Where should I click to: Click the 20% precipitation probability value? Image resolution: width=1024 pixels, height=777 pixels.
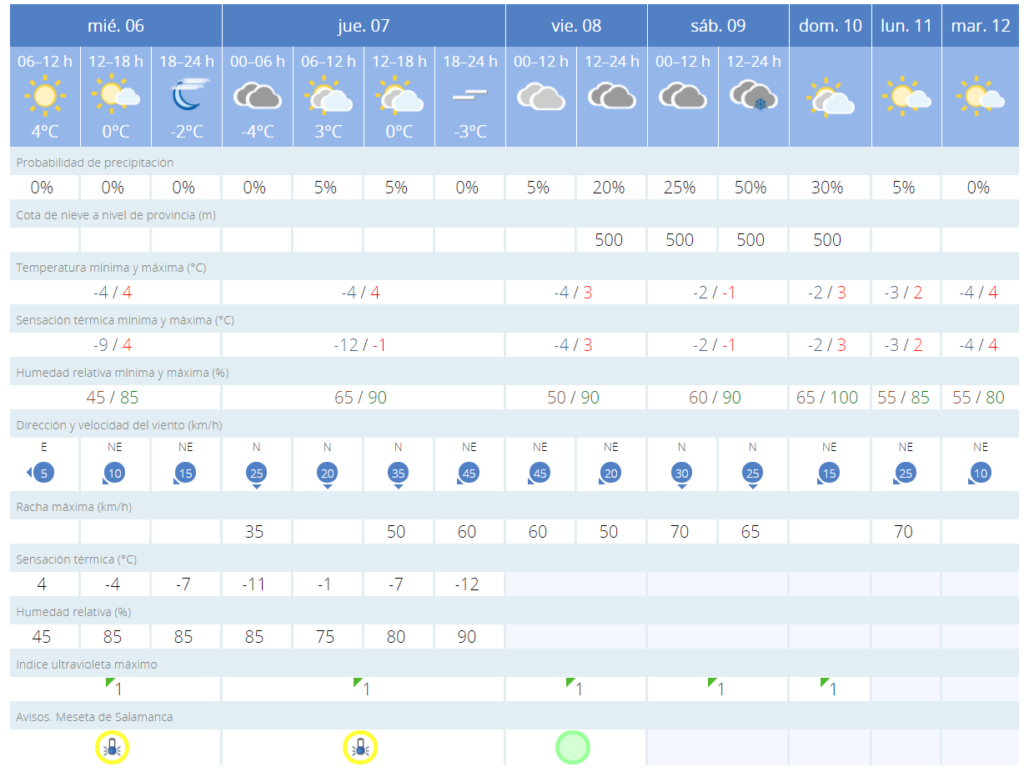point(609,188)
